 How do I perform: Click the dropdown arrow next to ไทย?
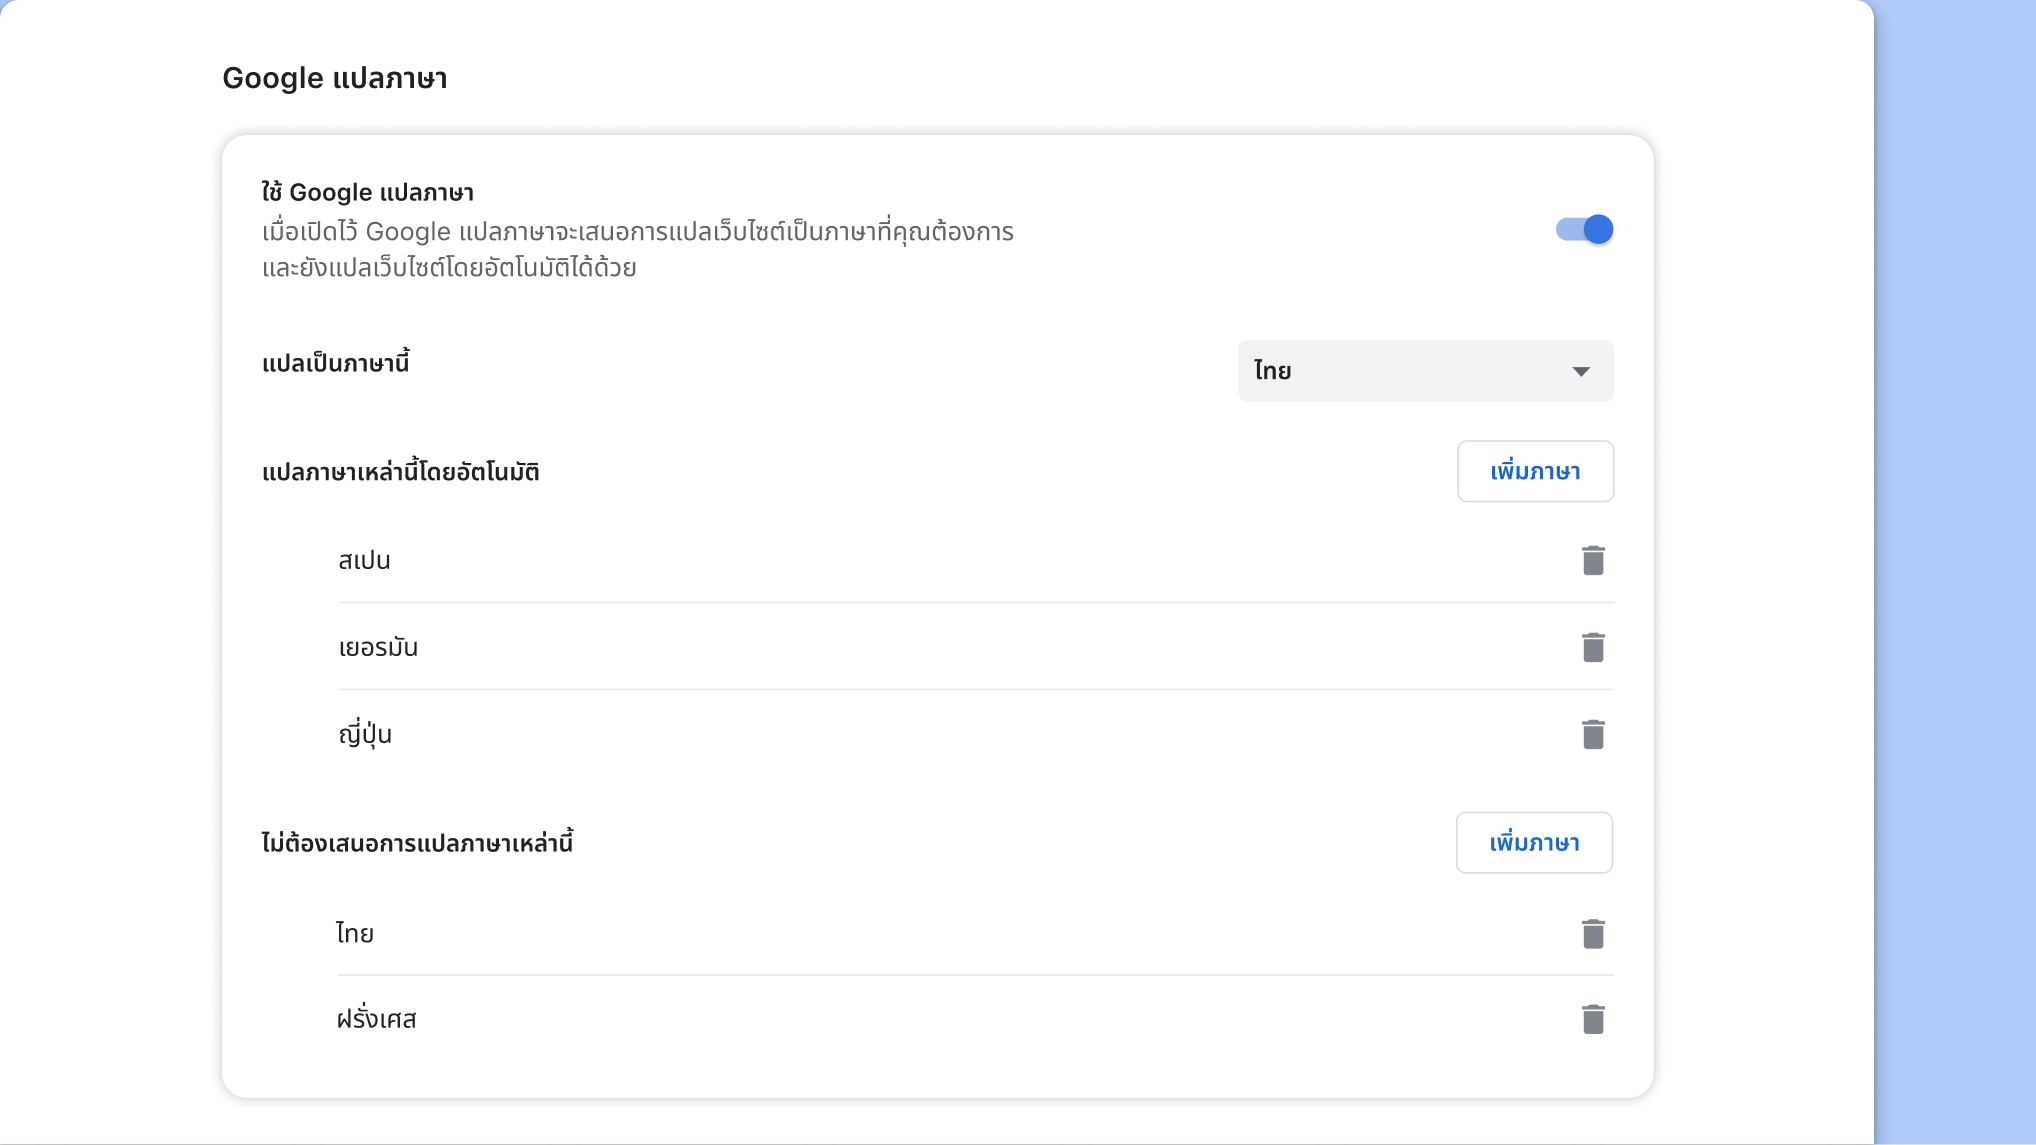click(1581, 371)
